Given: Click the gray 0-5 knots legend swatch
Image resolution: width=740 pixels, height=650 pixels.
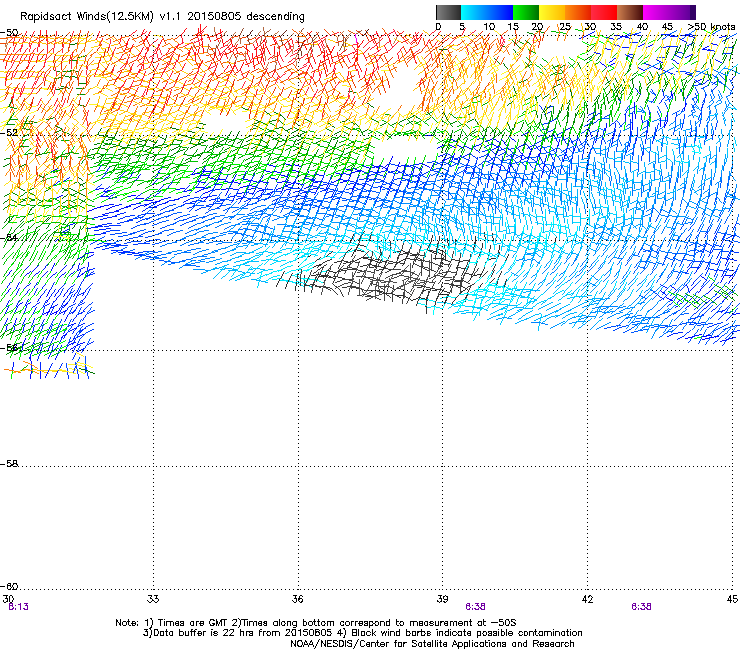Looking at the screenshot, I should tap(448, 12).
